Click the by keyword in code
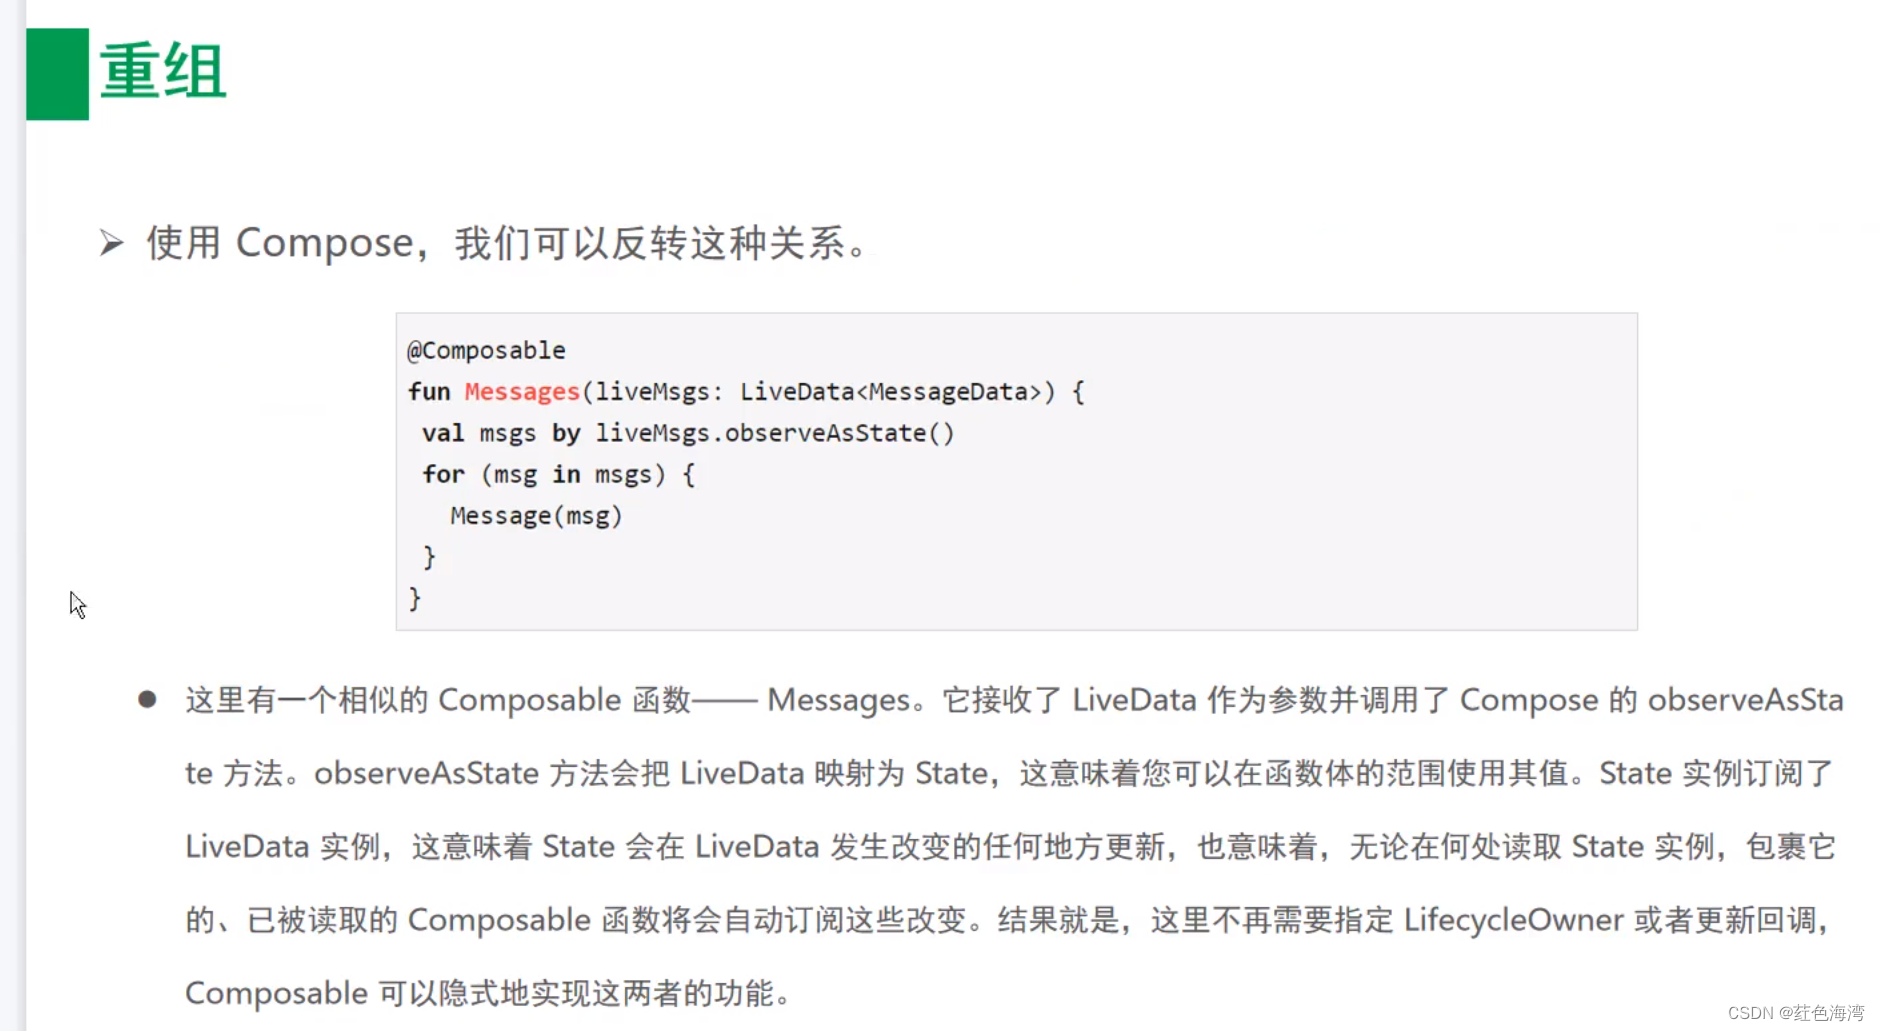Image resolution: width=1880 pixels, height=1031 pixels. tap(566, 433)
